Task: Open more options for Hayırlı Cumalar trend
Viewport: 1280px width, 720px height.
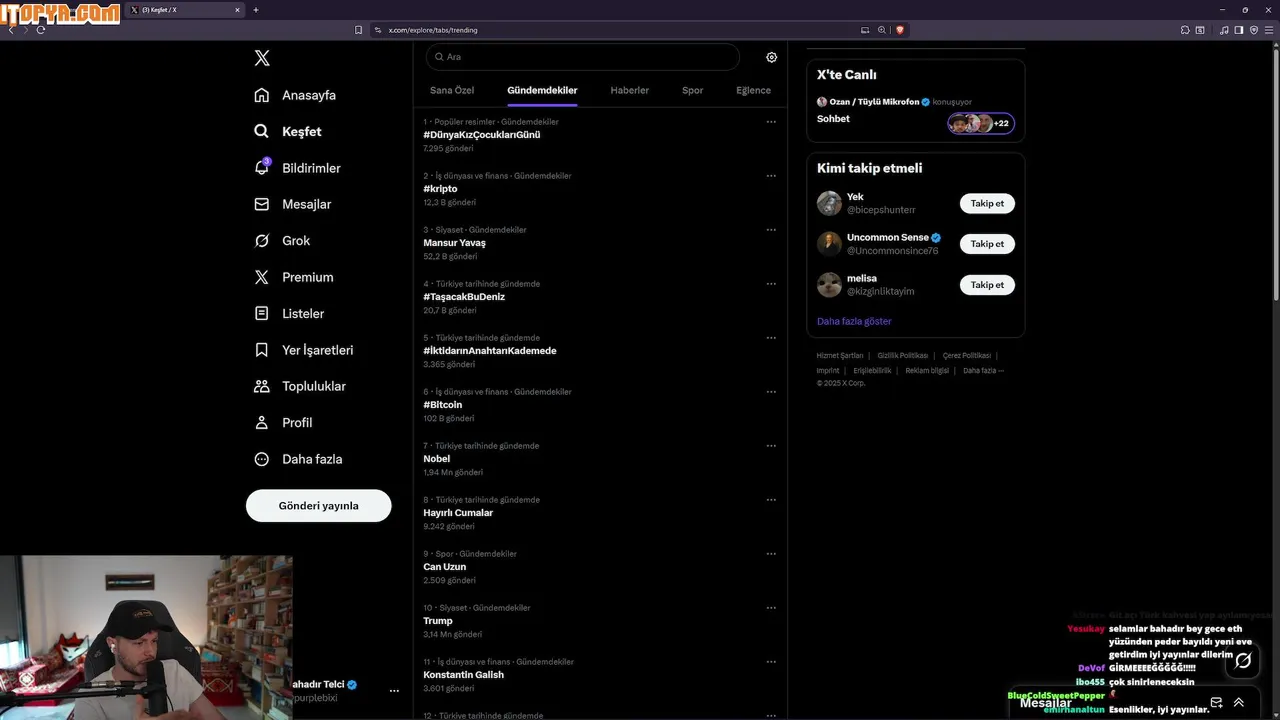Action: point(771,500)
